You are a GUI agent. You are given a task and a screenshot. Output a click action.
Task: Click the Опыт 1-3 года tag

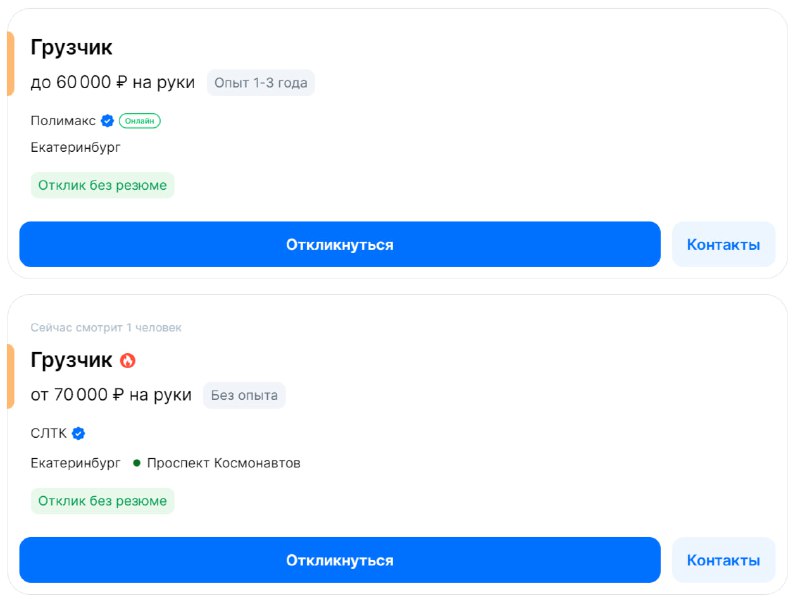[x=261, y=83]
